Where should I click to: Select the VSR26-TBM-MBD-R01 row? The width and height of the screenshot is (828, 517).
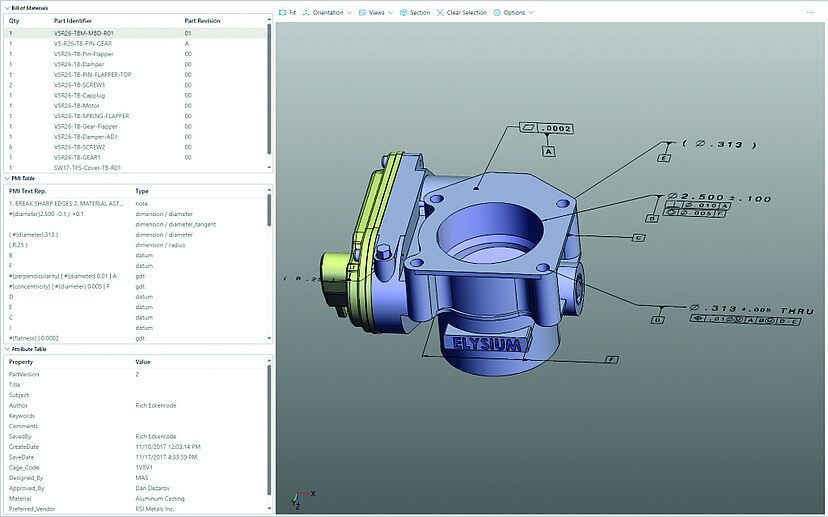tap(135, 33)
